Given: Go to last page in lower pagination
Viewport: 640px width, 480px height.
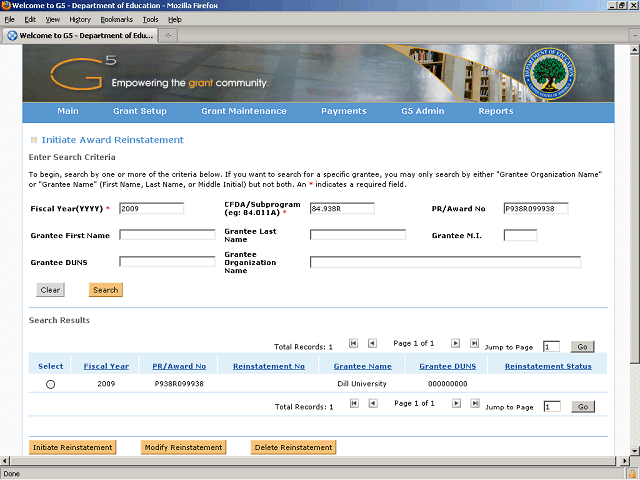Looking at the screenshot, I should 475,403.
